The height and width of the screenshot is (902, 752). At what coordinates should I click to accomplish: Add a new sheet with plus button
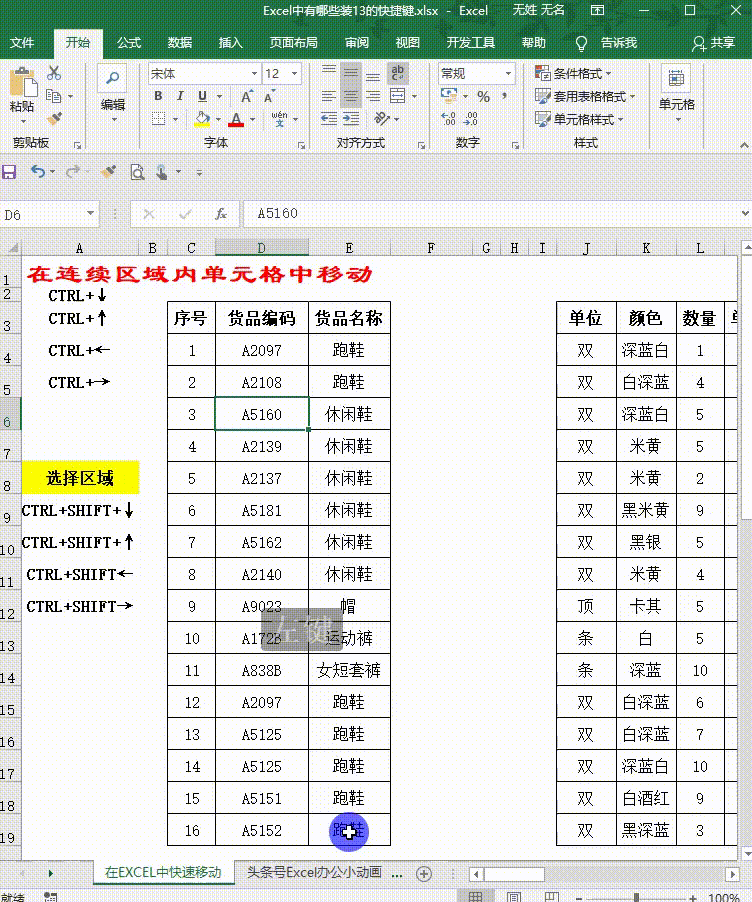[424, 874]
